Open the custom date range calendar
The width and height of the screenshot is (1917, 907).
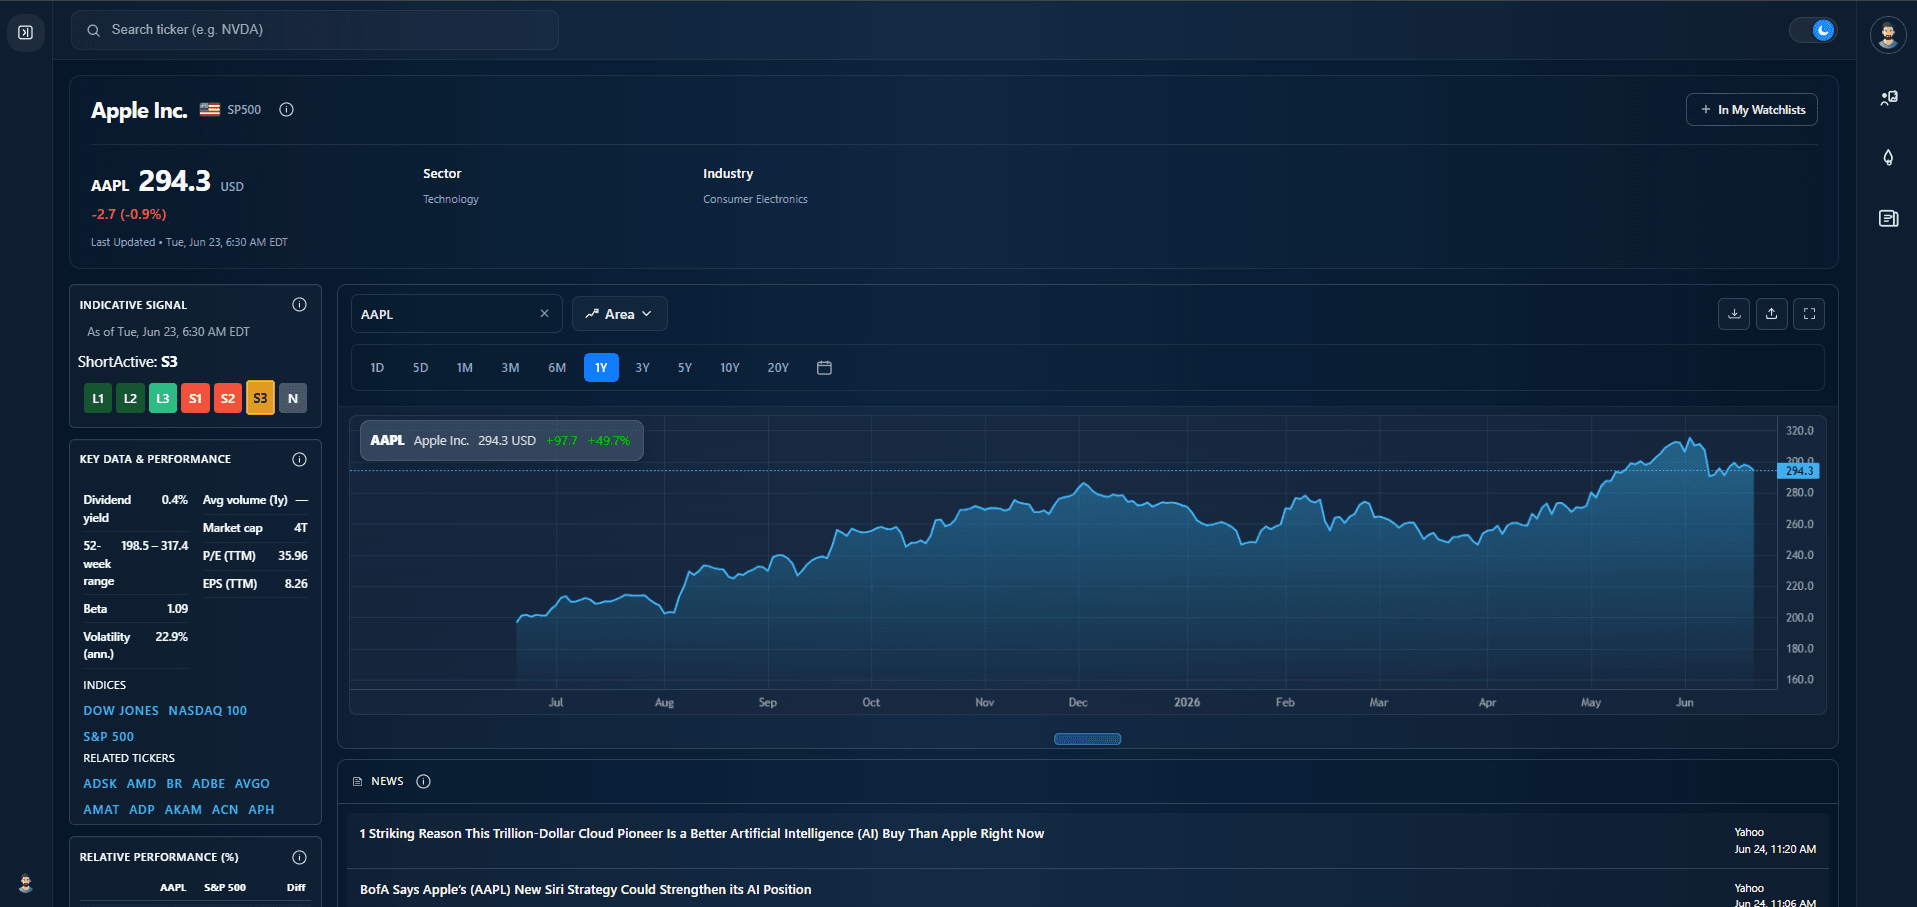[824, 368]
